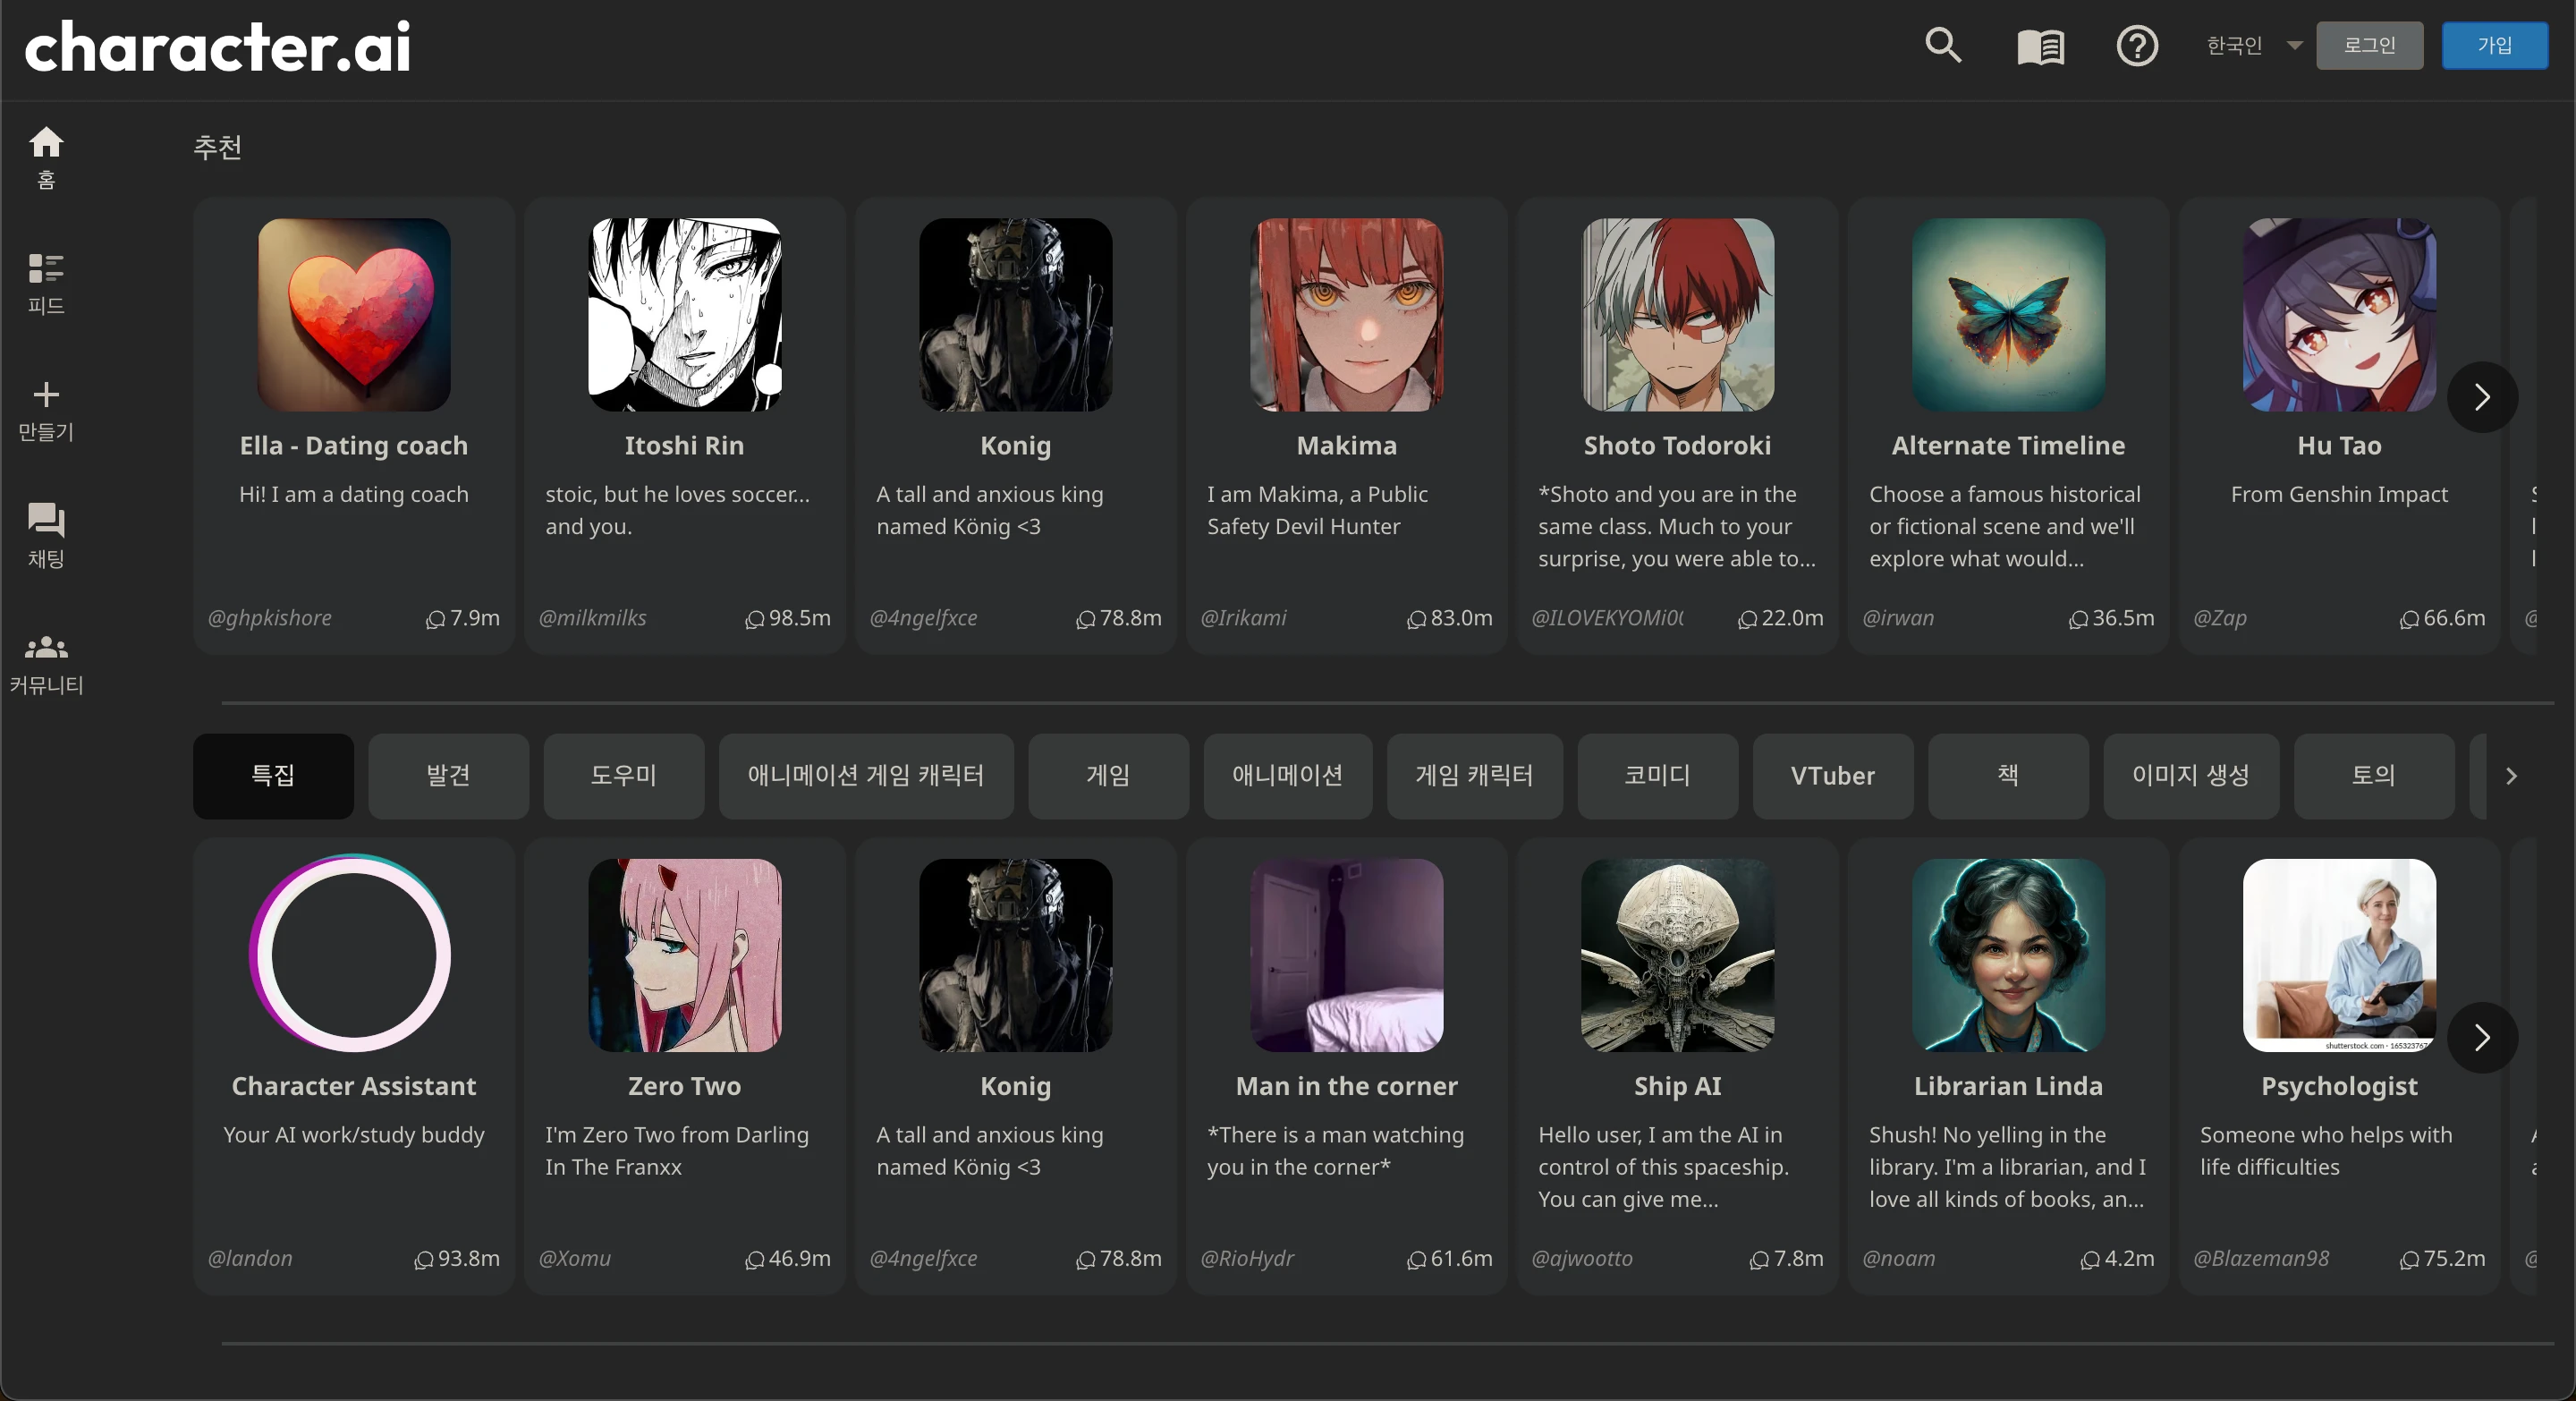Click creator @RioHydr
2576x1401 pixels.
pos(1248,1259)
